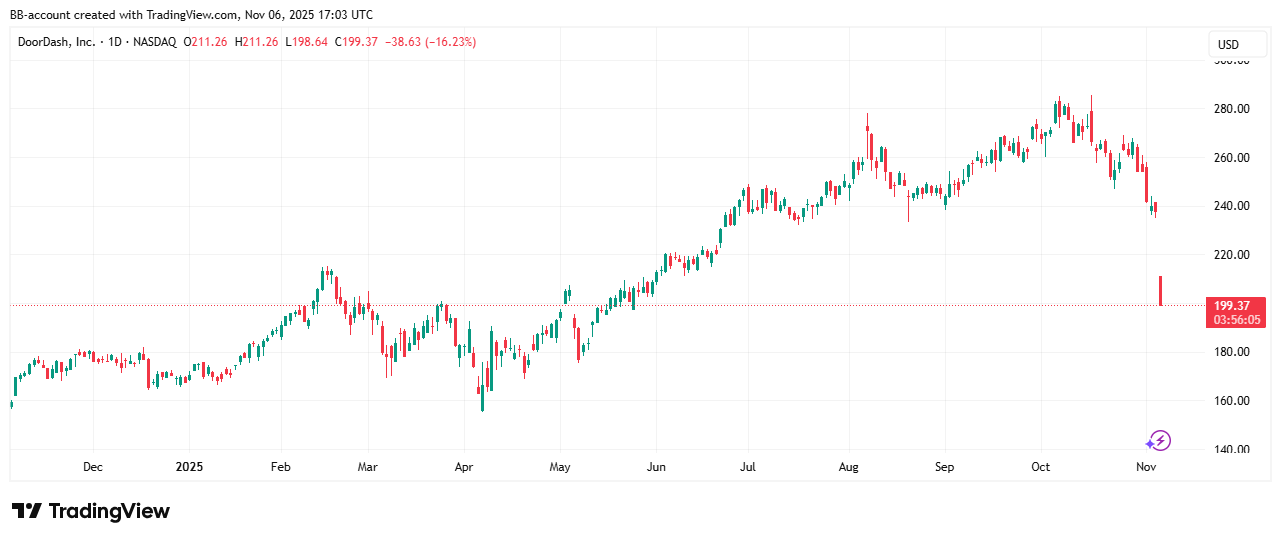The width and height of the screenshot is (1281, 541).
Task: Select the Jul label on time axis
Action: click(x=750, y=467)
